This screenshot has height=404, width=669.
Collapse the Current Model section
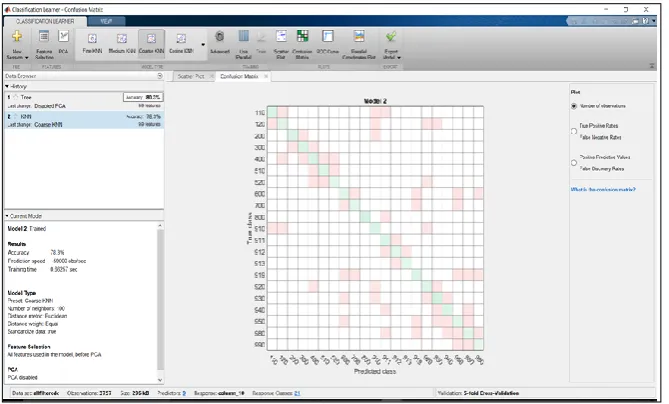click(7, 216)
